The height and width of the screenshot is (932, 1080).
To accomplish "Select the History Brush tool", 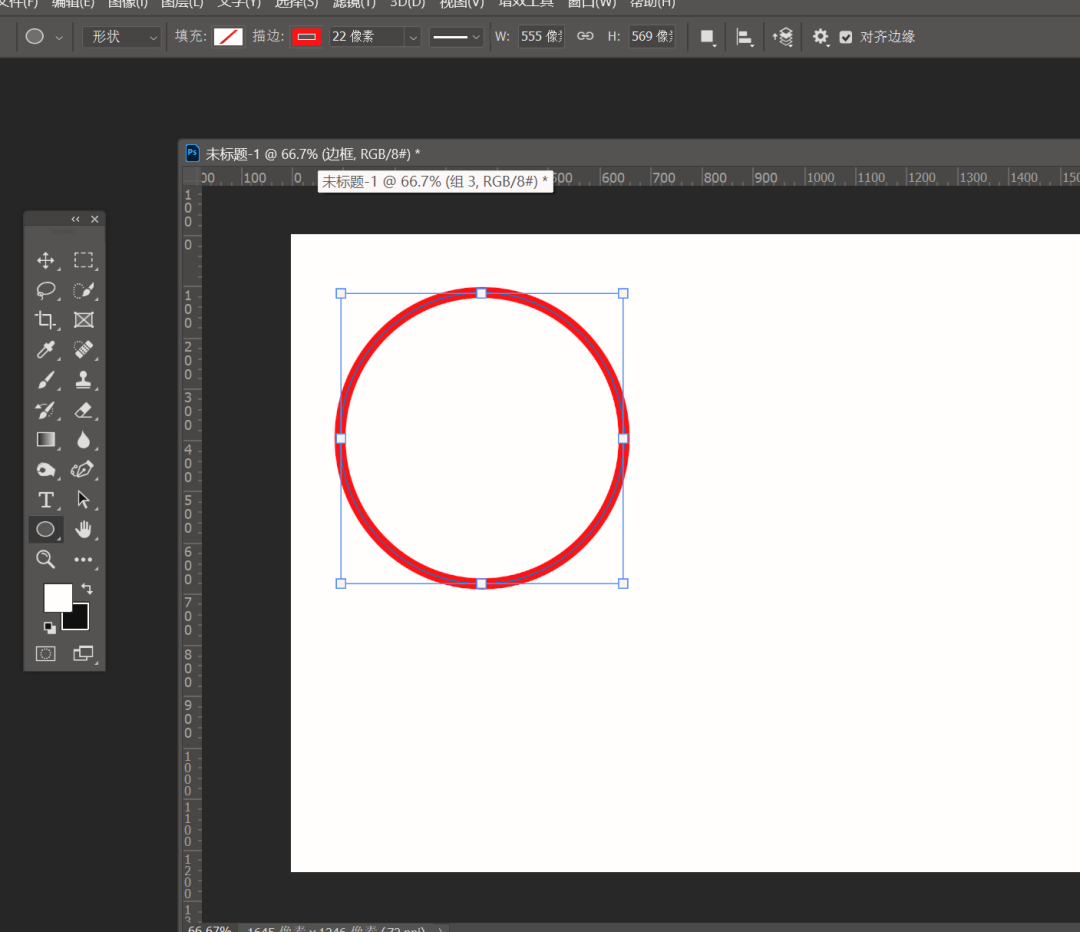I will tap(45, 410).
